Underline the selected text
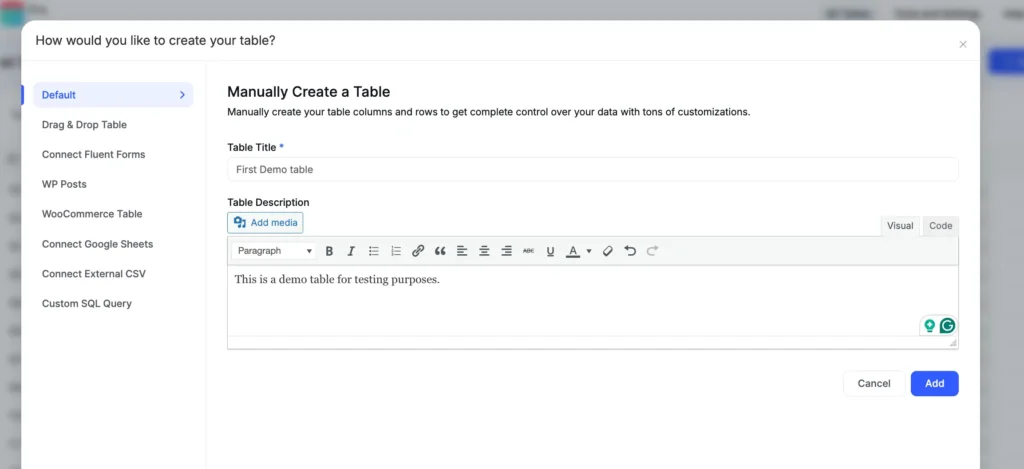This screenshot has height=469, width=1024. pyautogui.click(x=551, y=251)
